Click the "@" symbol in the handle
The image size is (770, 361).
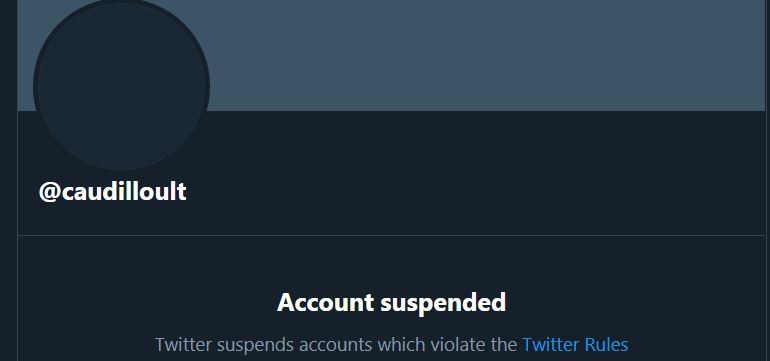[x=50, y=192]
